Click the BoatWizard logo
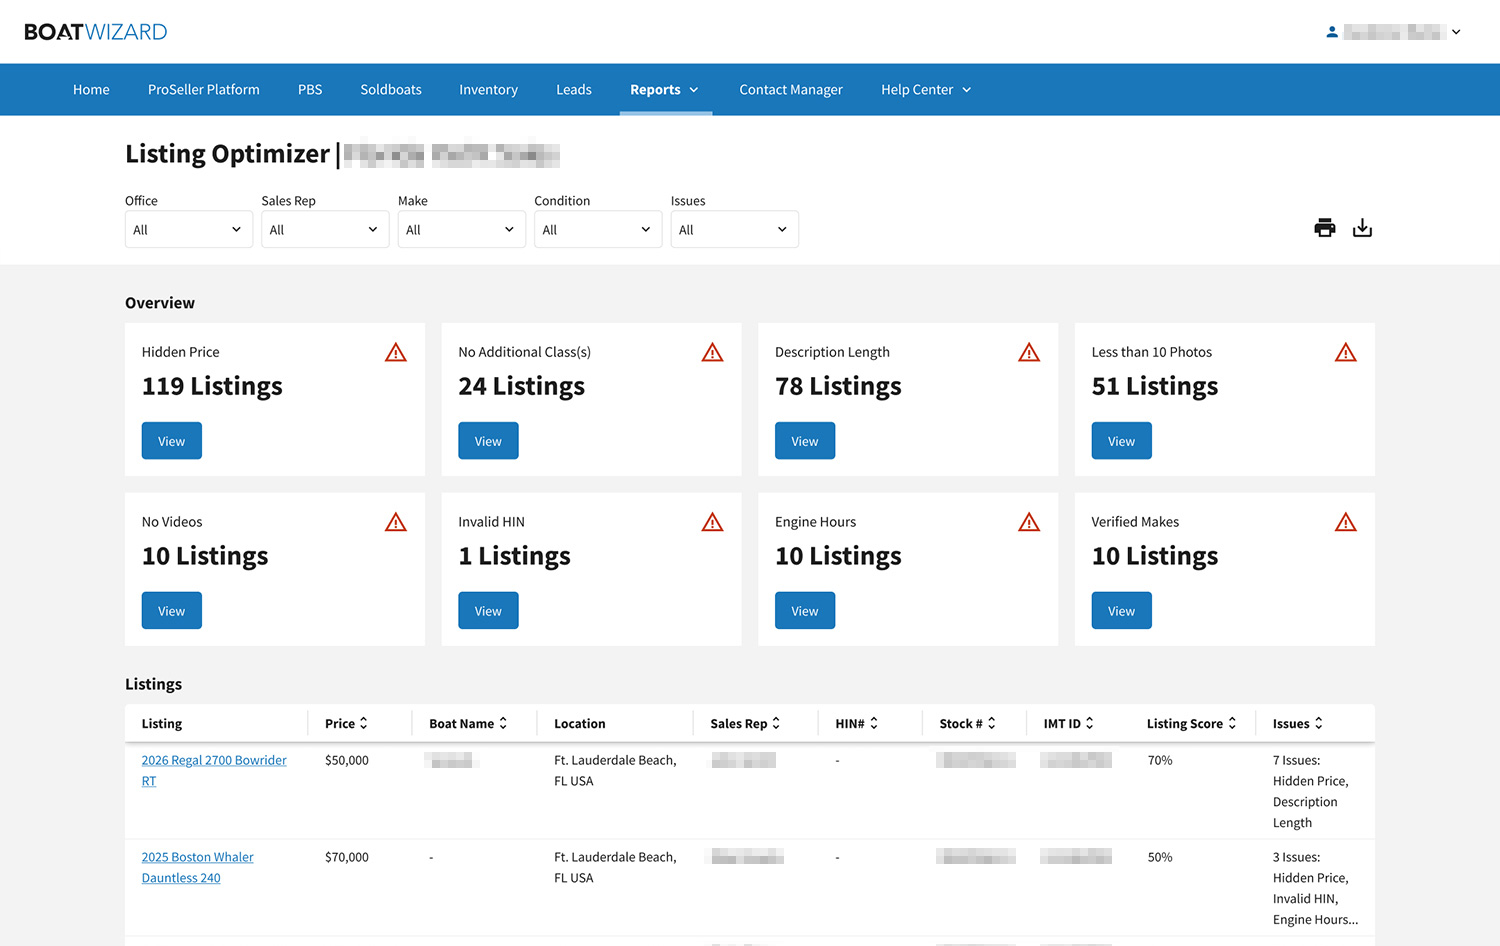1500x946 pixels. [96, 32]
